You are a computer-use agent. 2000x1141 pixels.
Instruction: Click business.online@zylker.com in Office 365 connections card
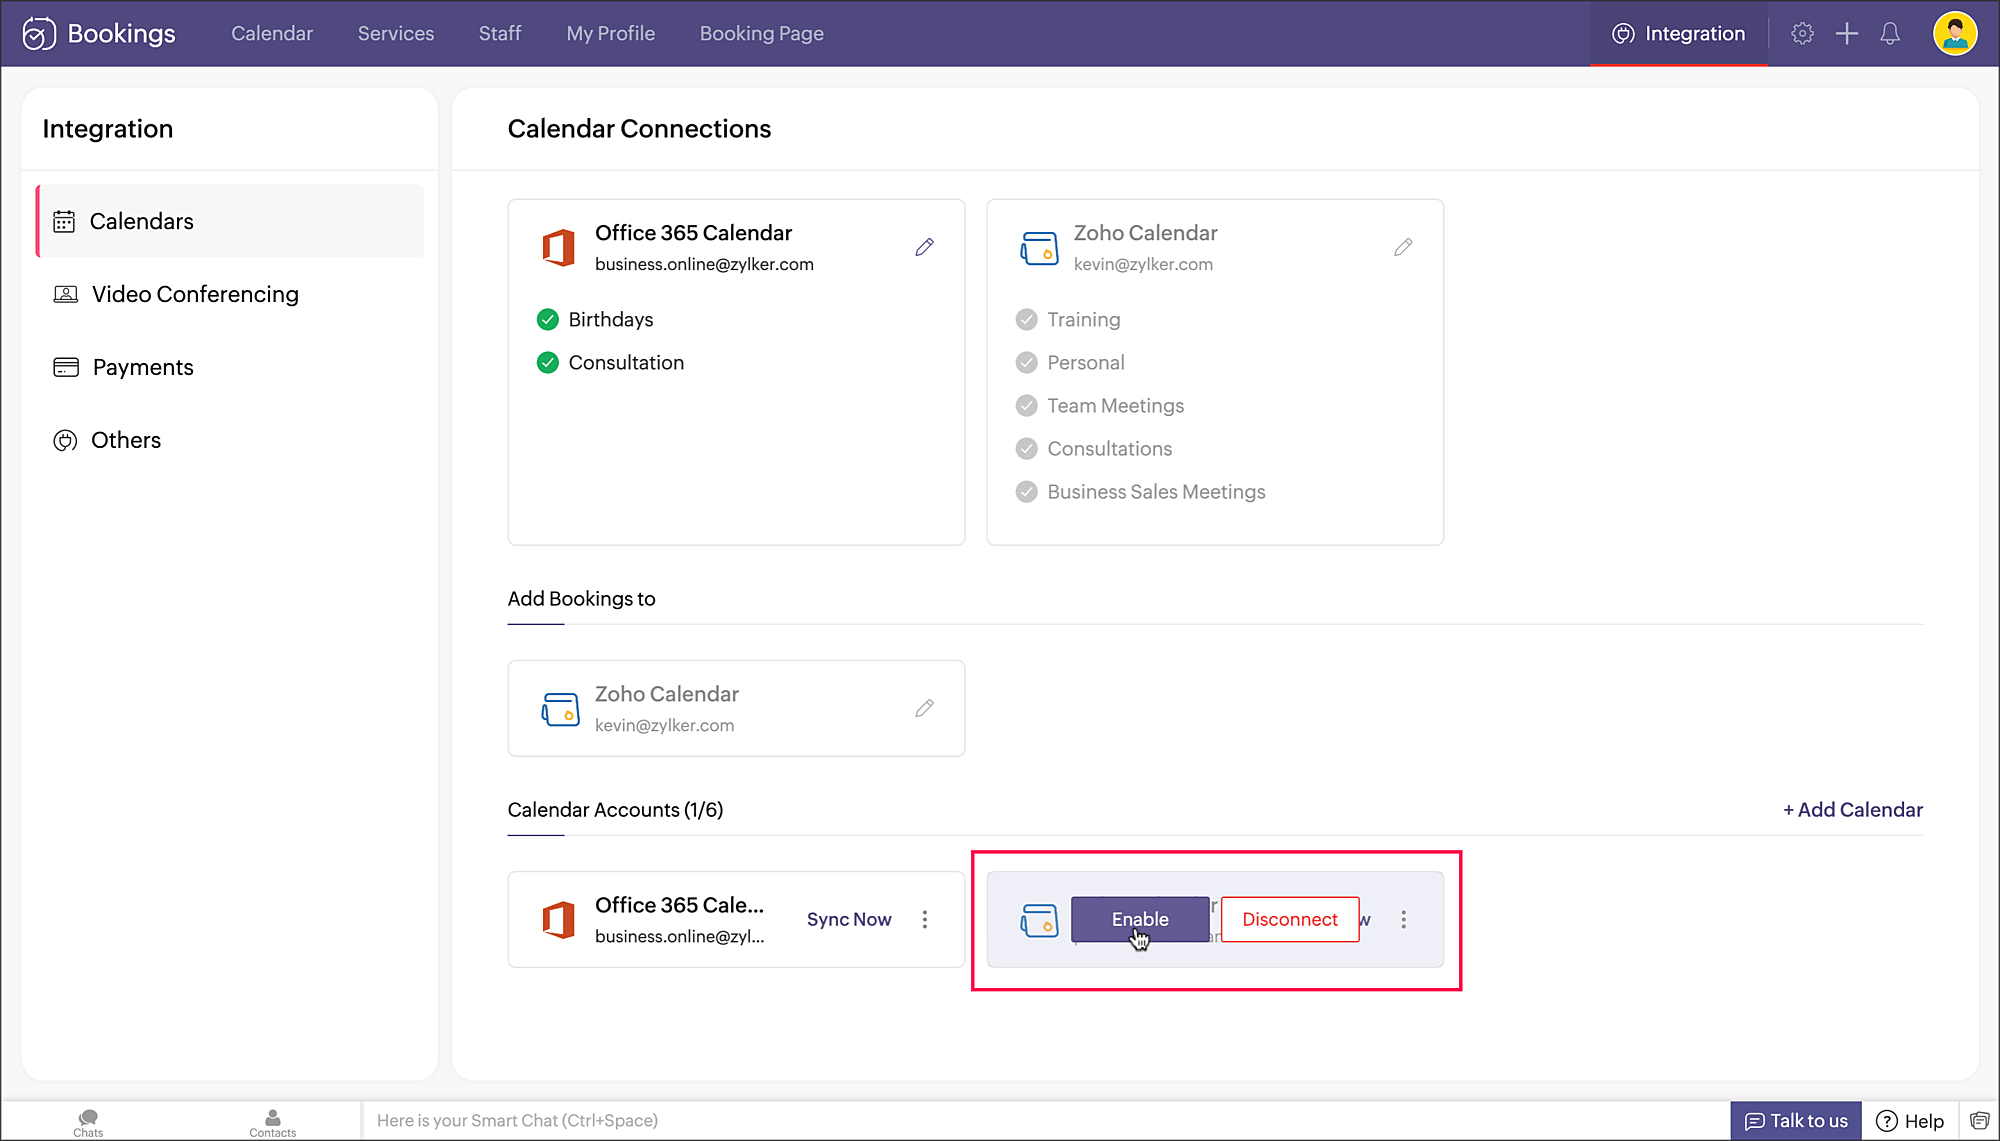pyautogui.click(x=704, y=264)
